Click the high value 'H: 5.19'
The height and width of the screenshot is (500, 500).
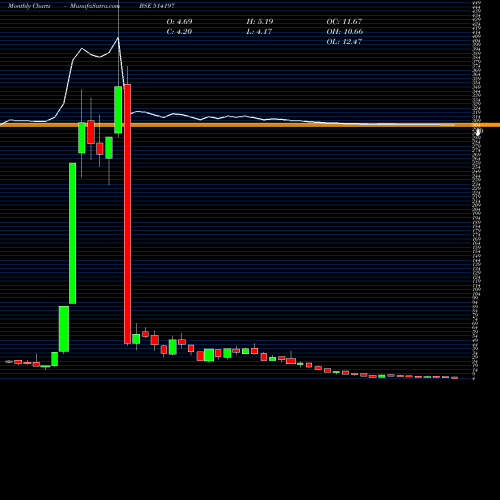pos(260,21)
